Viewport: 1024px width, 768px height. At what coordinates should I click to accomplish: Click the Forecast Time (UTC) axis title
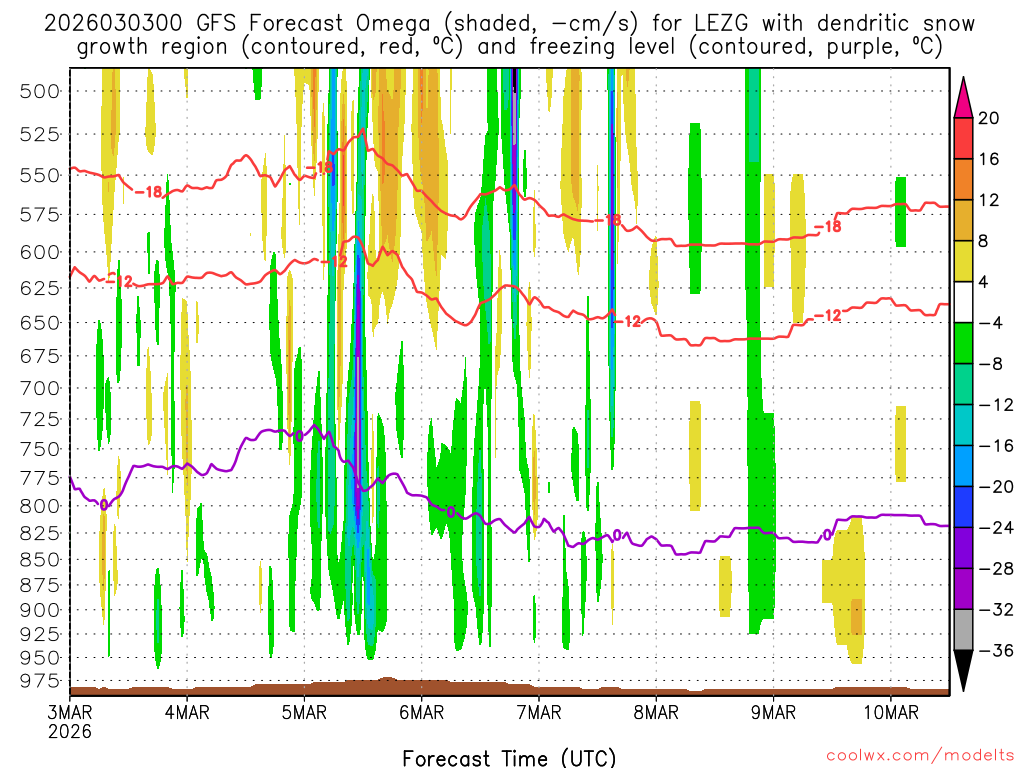coord(509,757)
